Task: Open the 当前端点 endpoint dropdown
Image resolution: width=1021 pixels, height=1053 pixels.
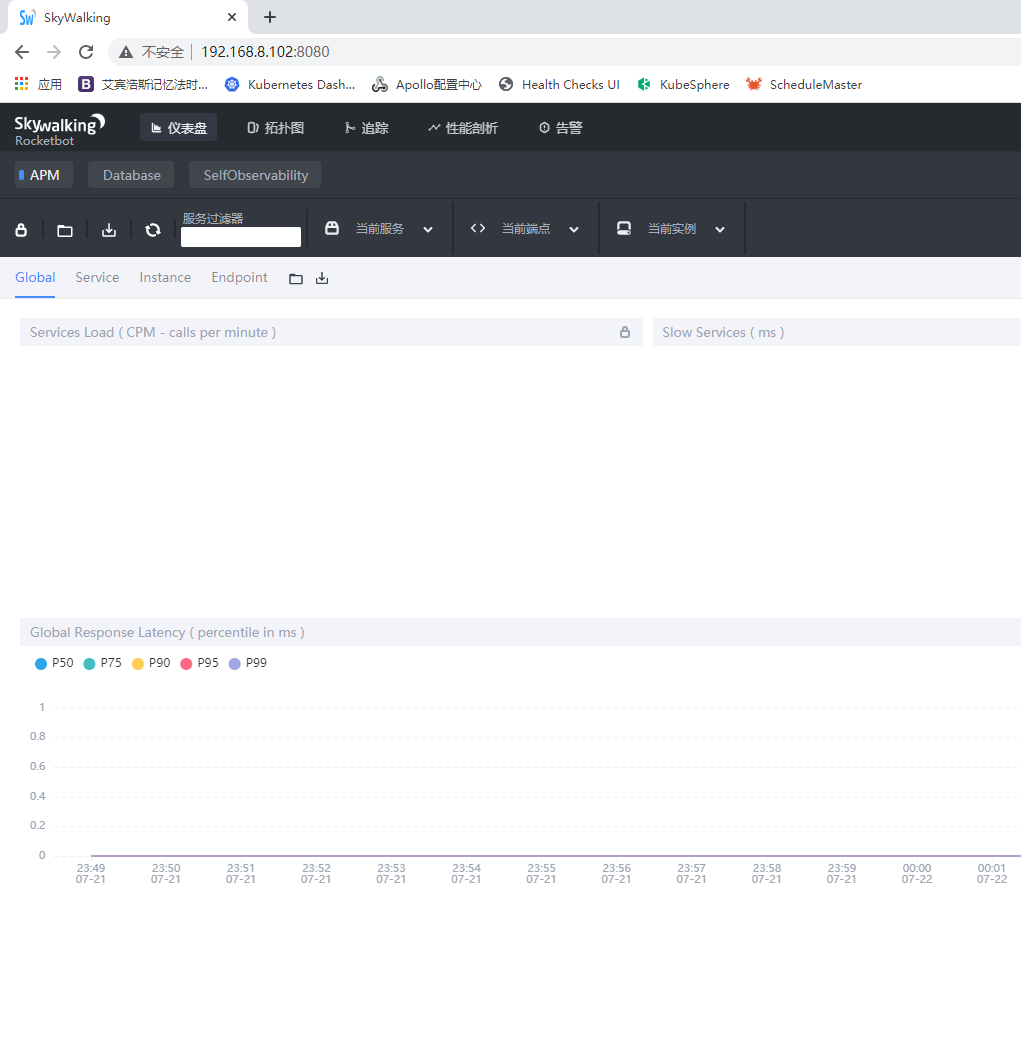Action: [x=574, y=228]
